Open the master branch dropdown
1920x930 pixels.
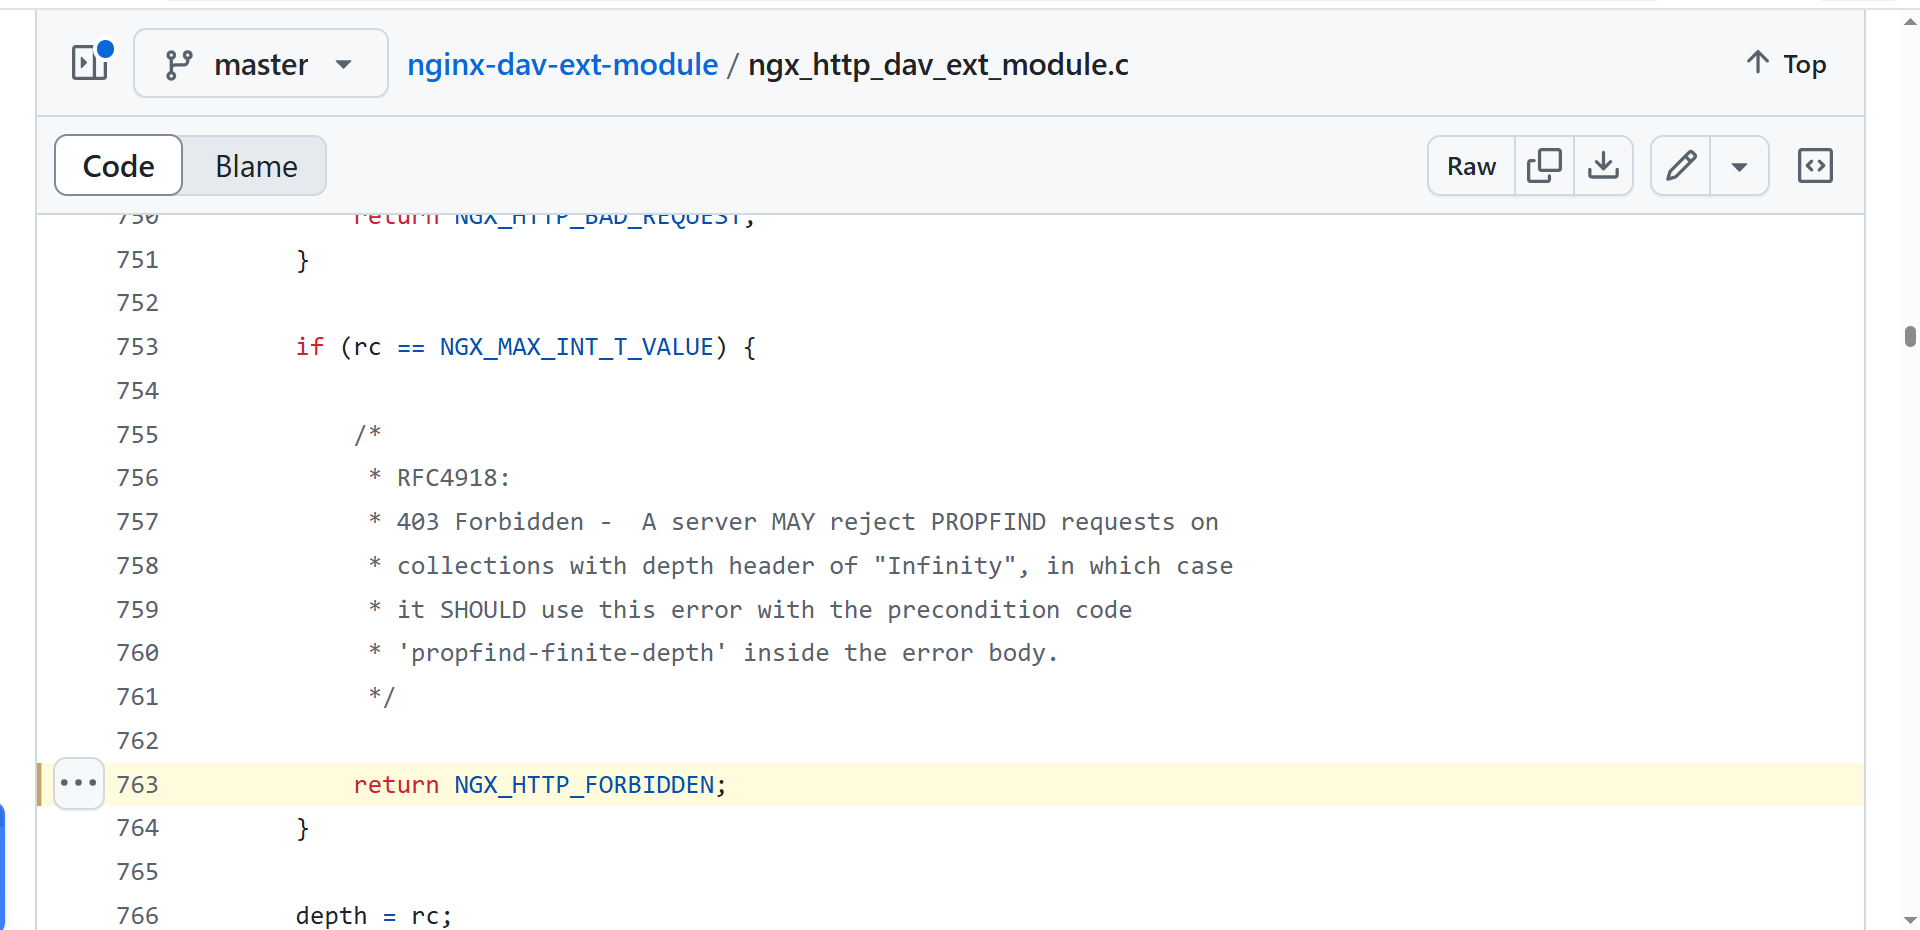point(261,64)
